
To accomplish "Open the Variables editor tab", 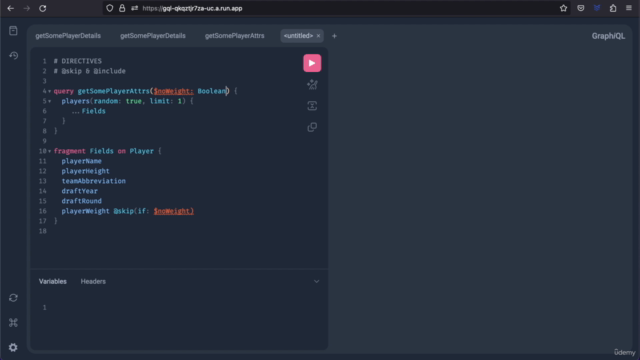I will [53, 281].
